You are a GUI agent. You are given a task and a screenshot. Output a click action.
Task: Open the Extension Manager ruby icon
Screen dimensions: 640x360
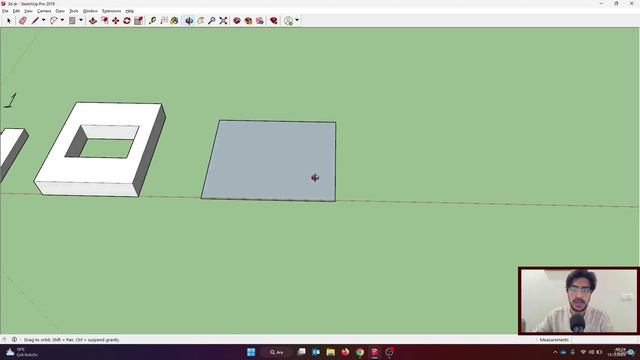click(x=274, y=20)
